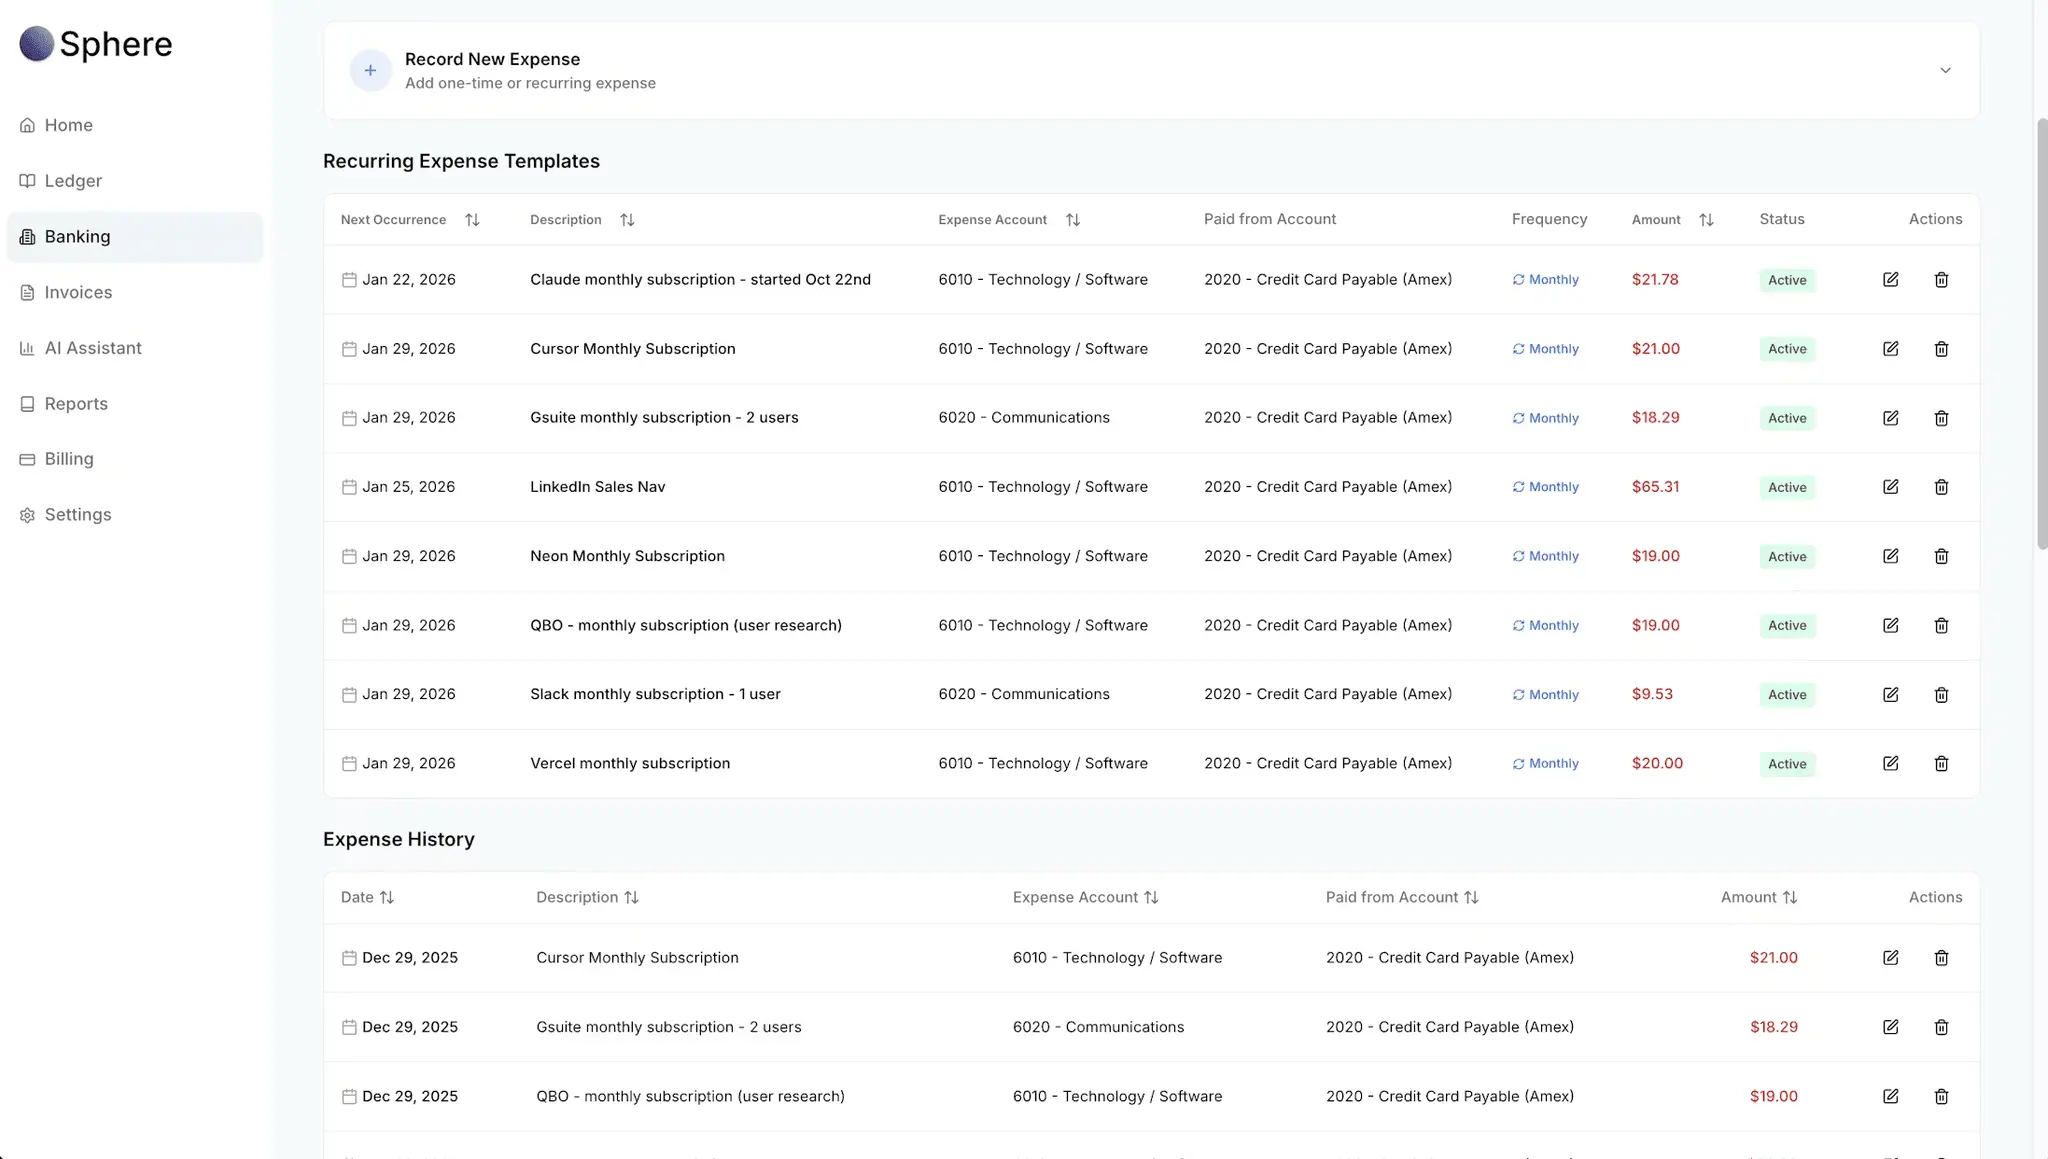
Task: Edit the Dec 29 QBO expense history entry
Action: (1890, 1096)
